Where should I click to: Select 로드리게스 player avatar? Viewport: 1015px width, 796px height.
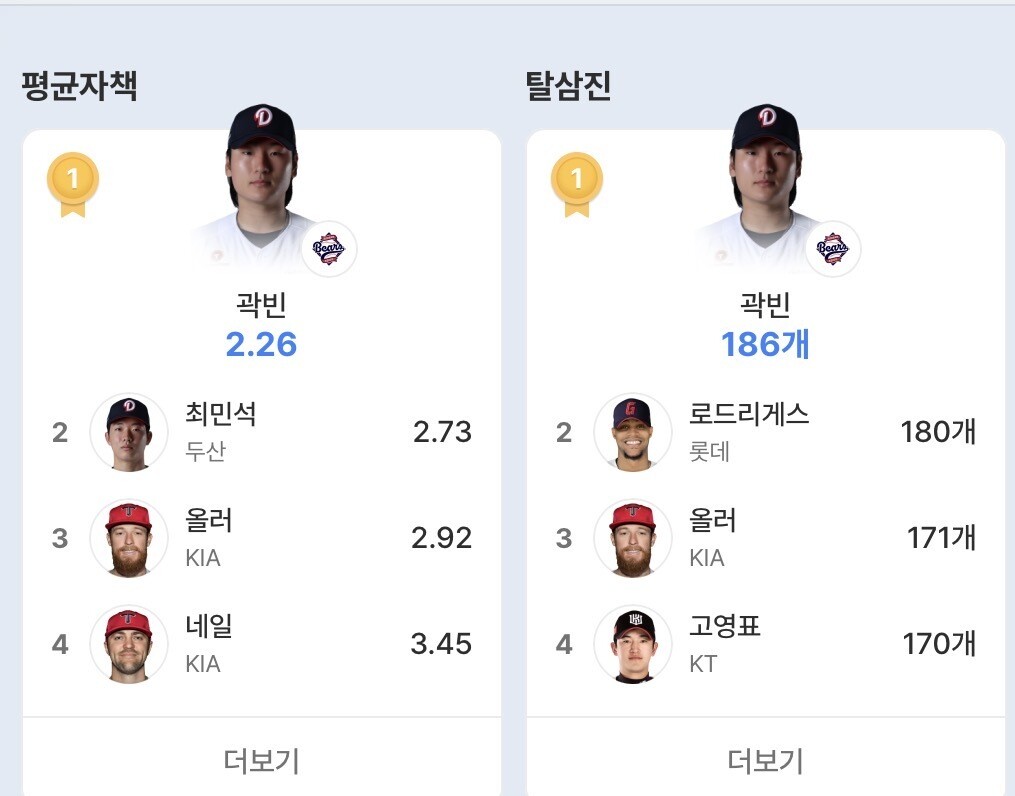632,432
